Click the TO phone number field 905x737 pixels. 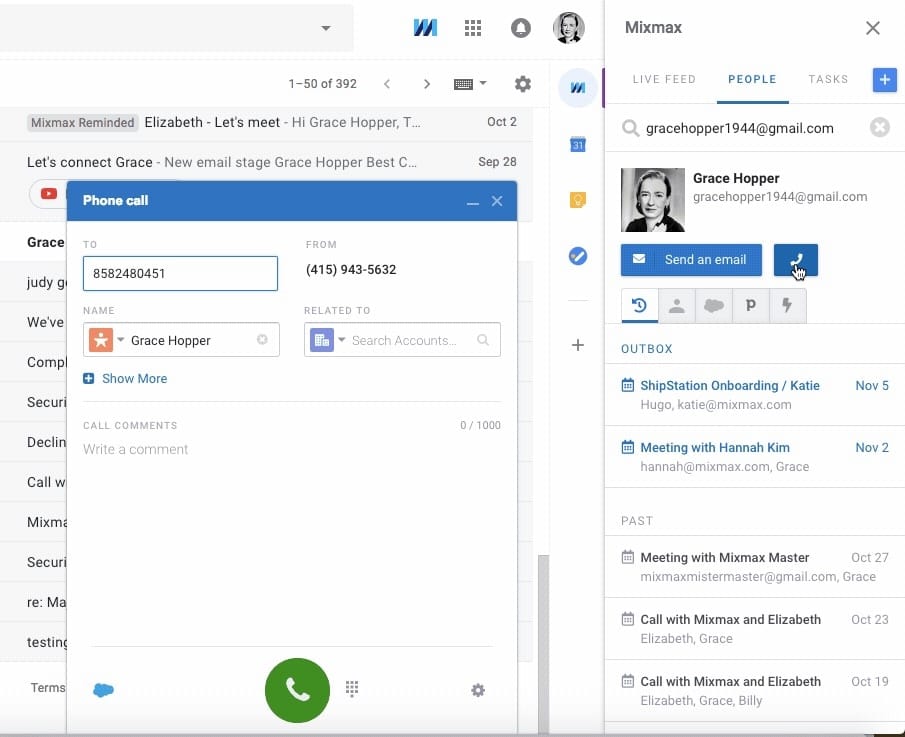180,273
